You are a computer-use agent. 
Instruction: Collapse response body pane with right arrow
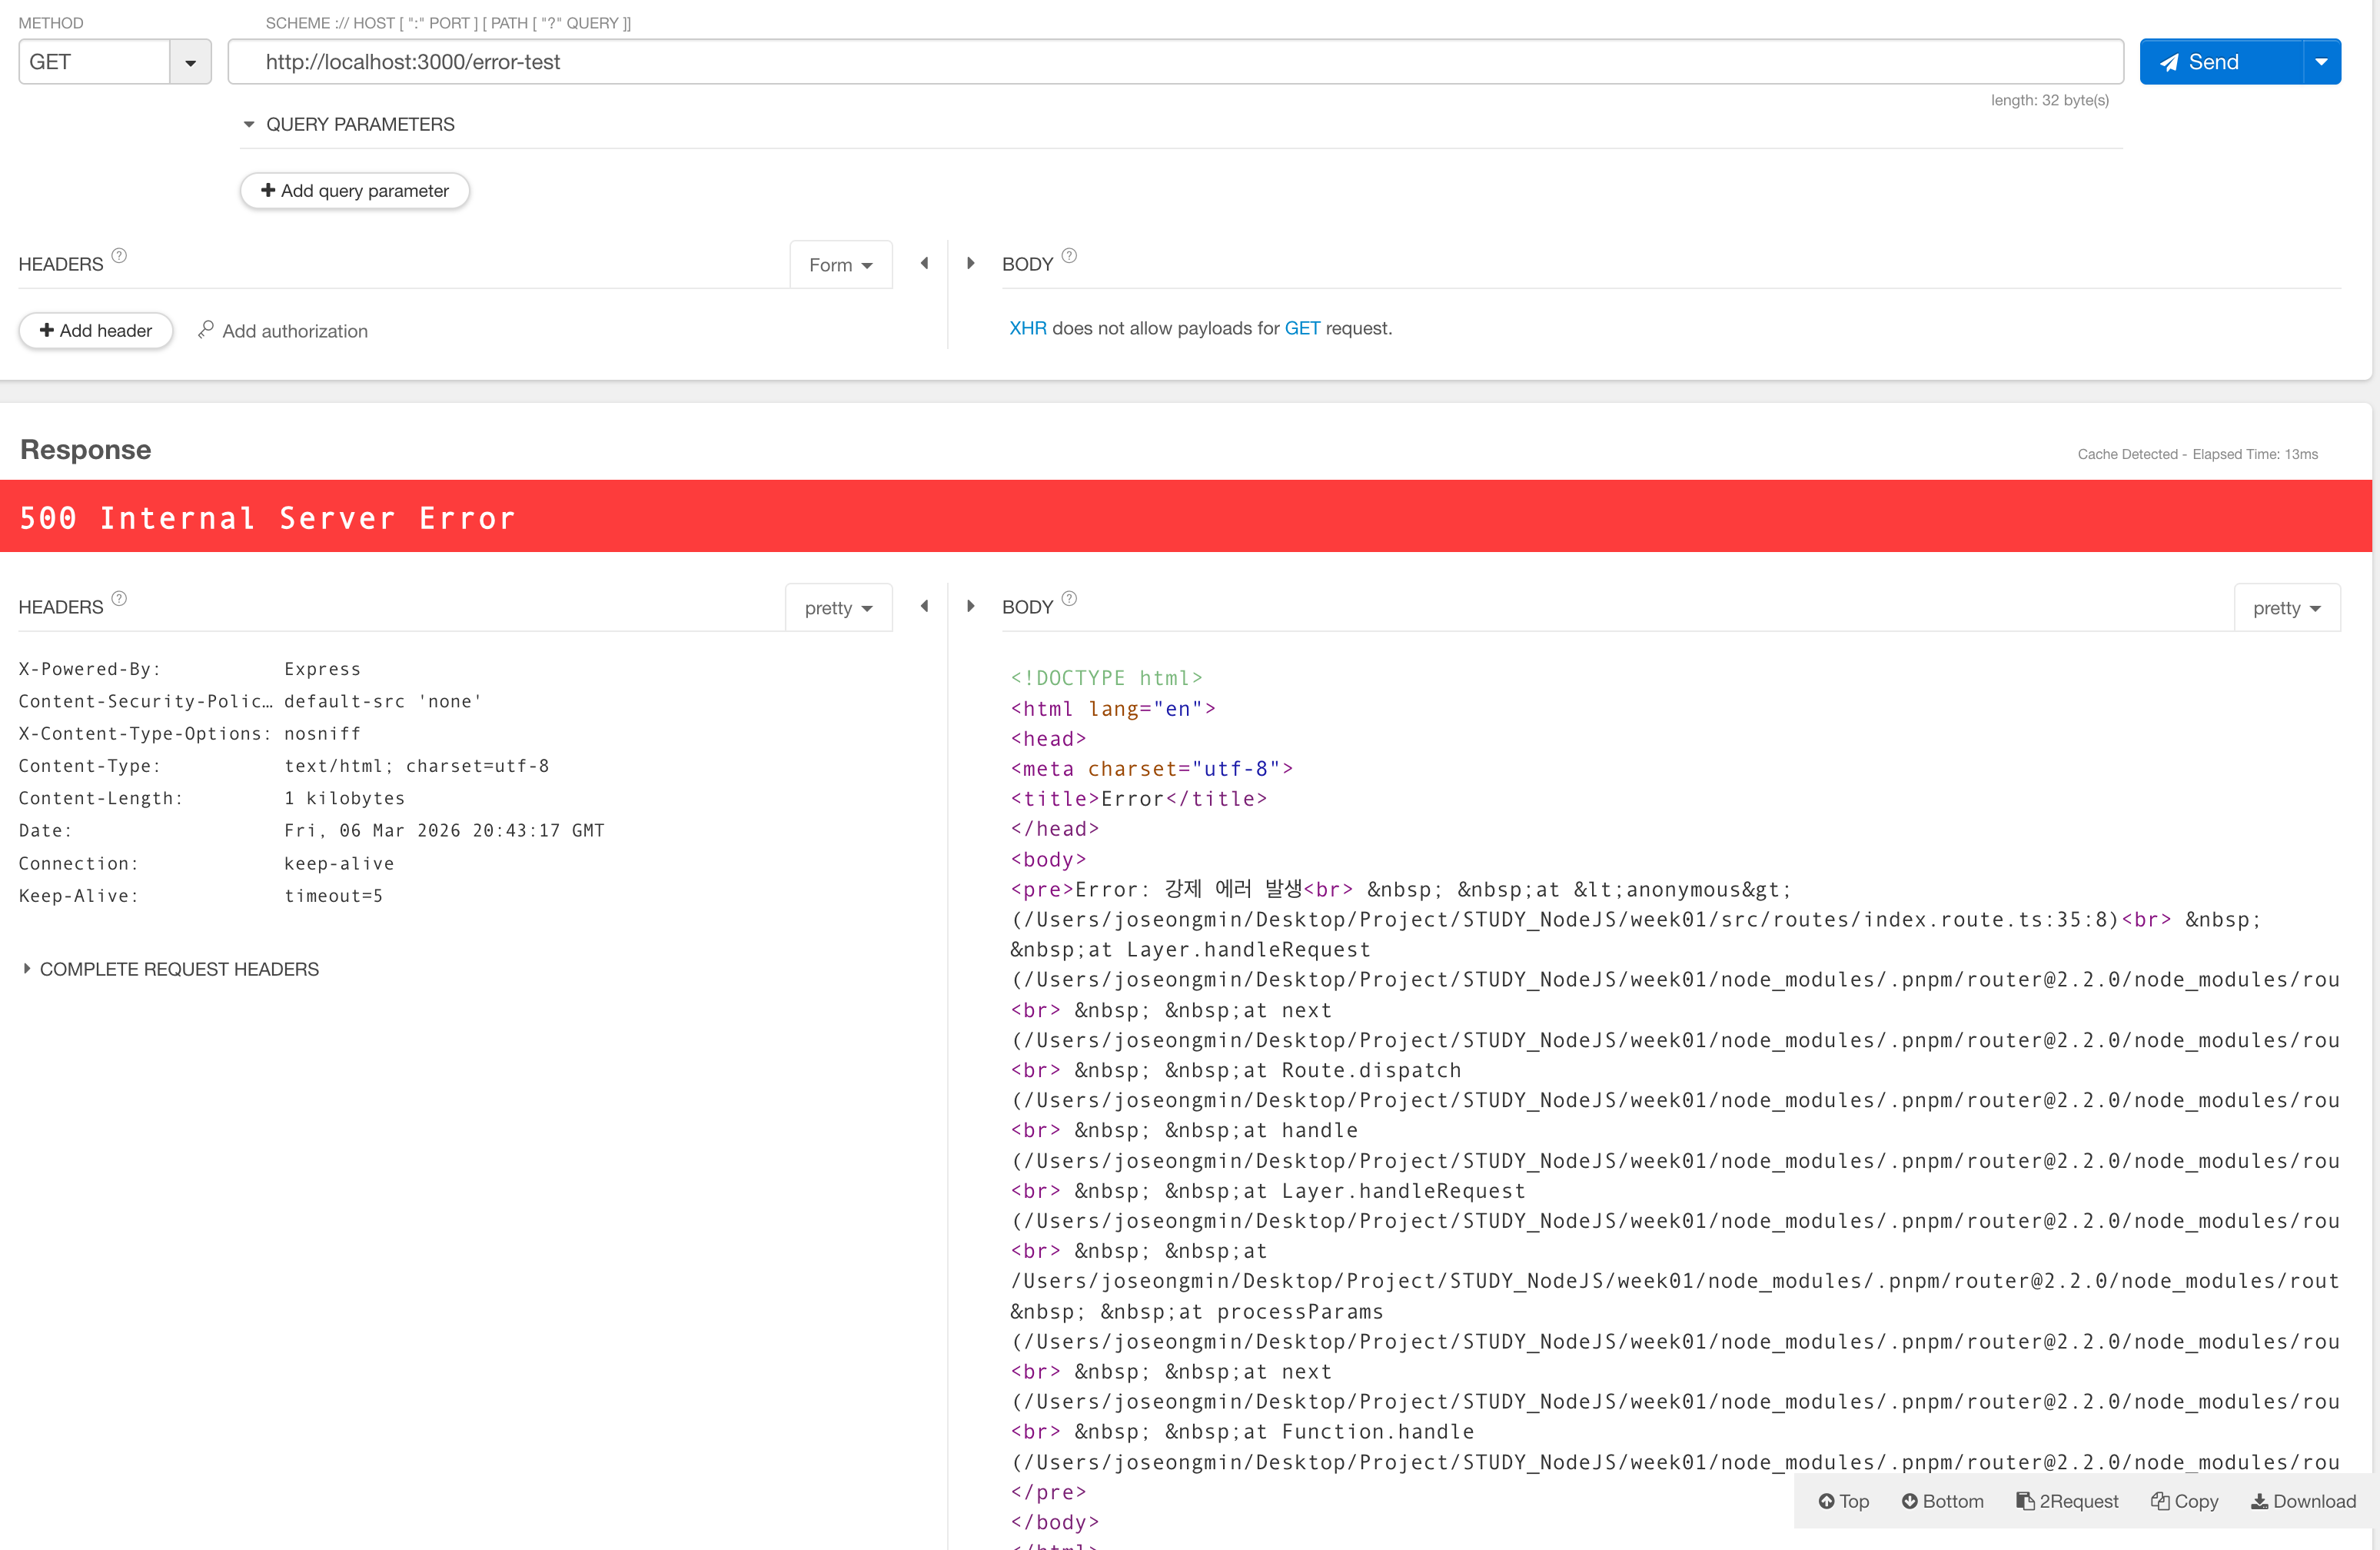[970, 607]
